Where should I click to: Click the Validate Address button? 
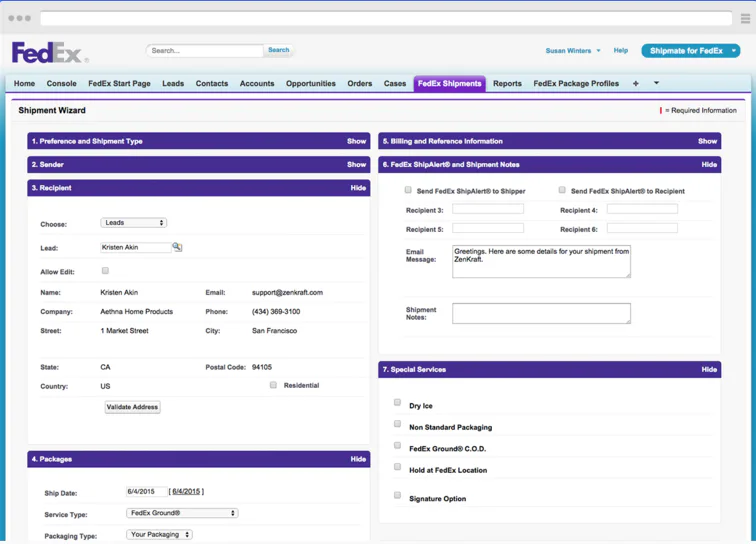coord(133,407)
